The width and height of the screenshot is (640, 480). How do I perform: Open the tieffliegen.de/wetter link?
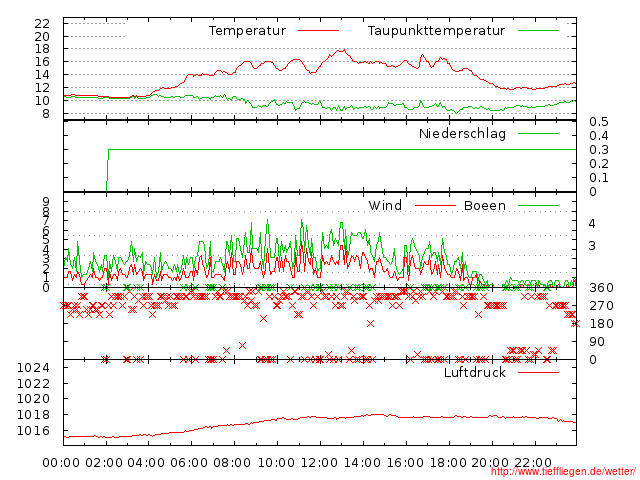(563, 471)
